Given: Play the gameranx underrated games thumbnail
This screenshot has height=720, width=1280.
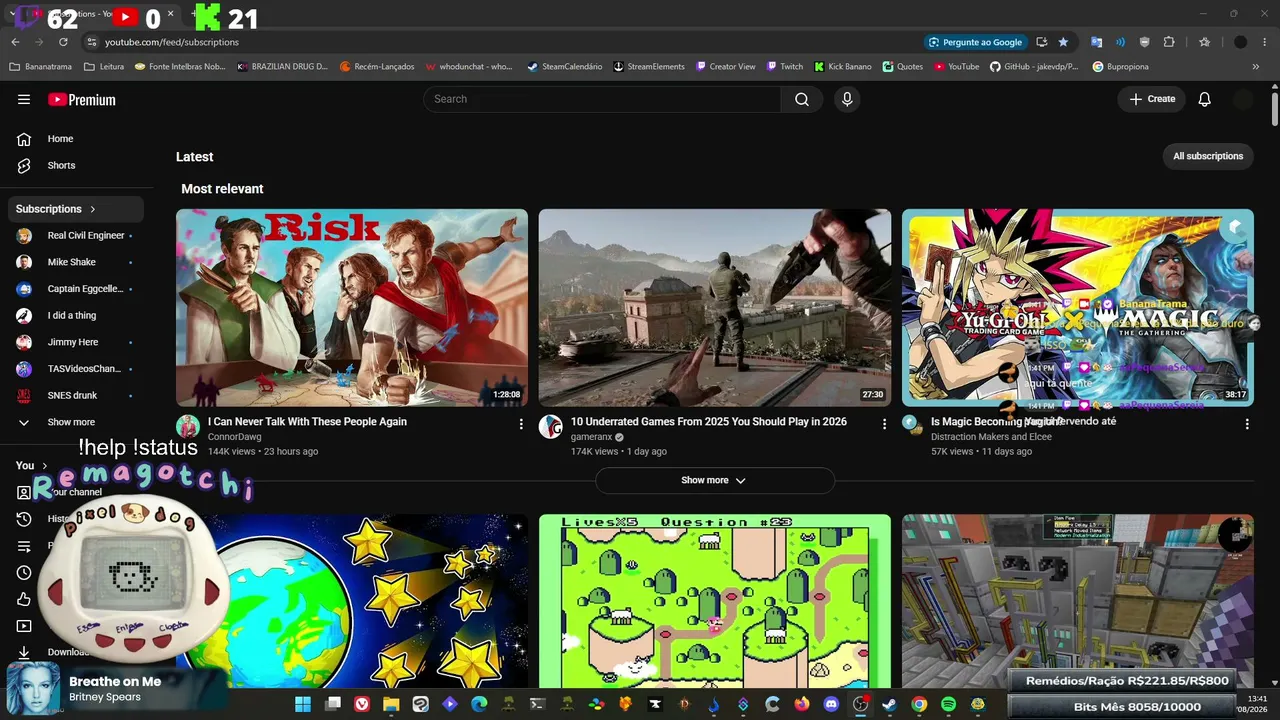Looking at the screenshot, I should 715,307.
